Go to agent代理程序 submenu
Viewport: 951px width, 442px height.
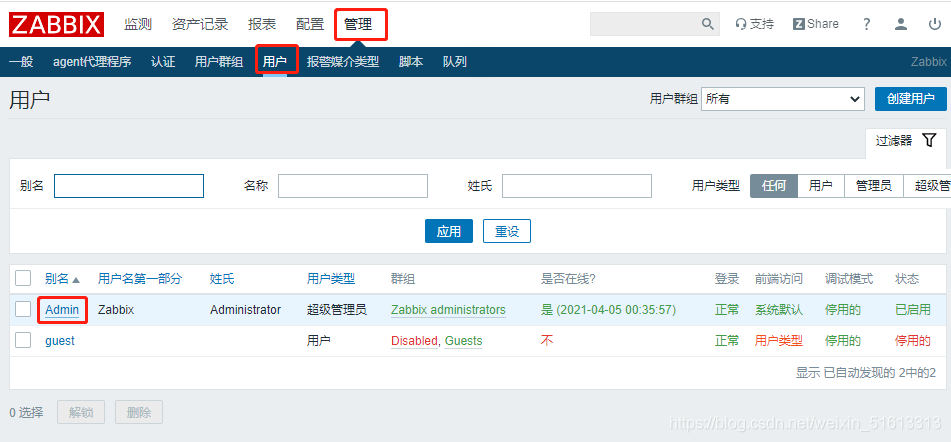tap(92, 62)
